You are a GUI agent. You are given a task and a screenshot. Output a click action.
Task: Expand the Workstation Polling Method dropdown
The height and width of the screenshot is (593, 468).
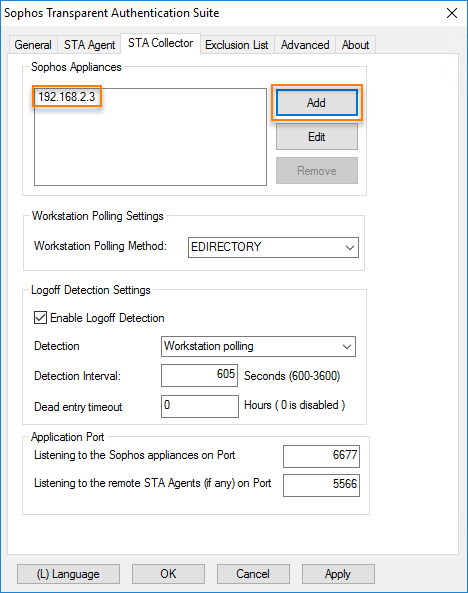point(273,247)
